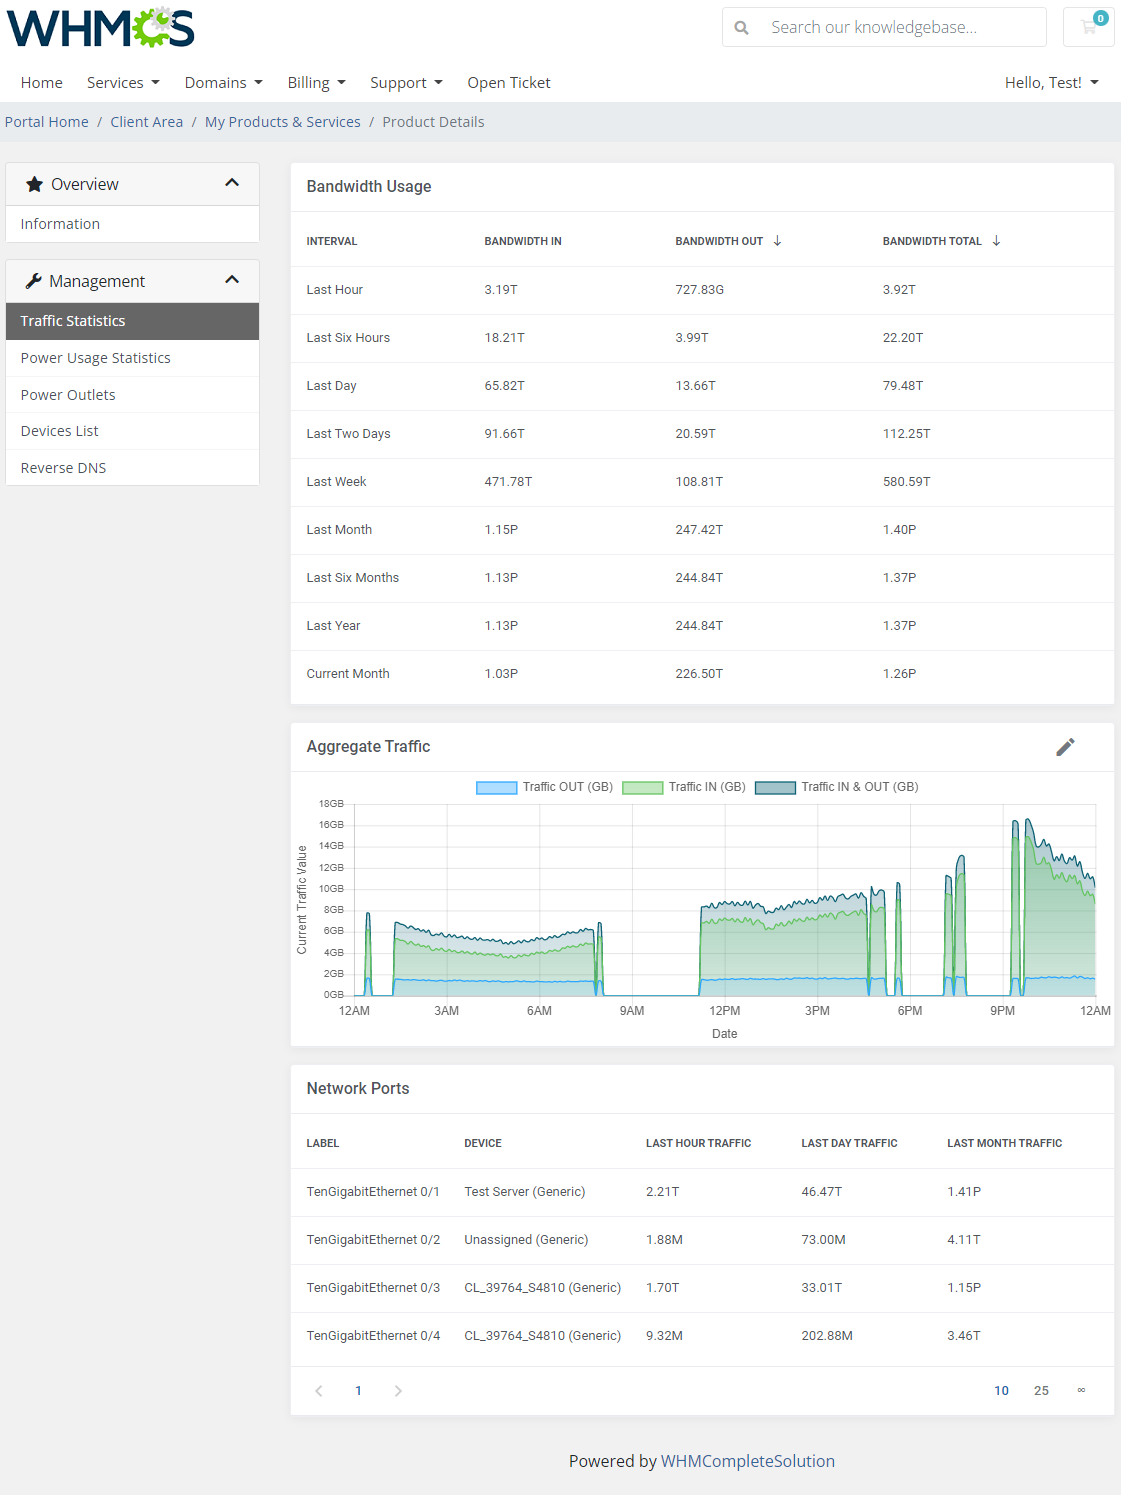Click Last Month Traffic column header
This screenshot has height=1495, width=1121.
(x=1005, y=1143)
